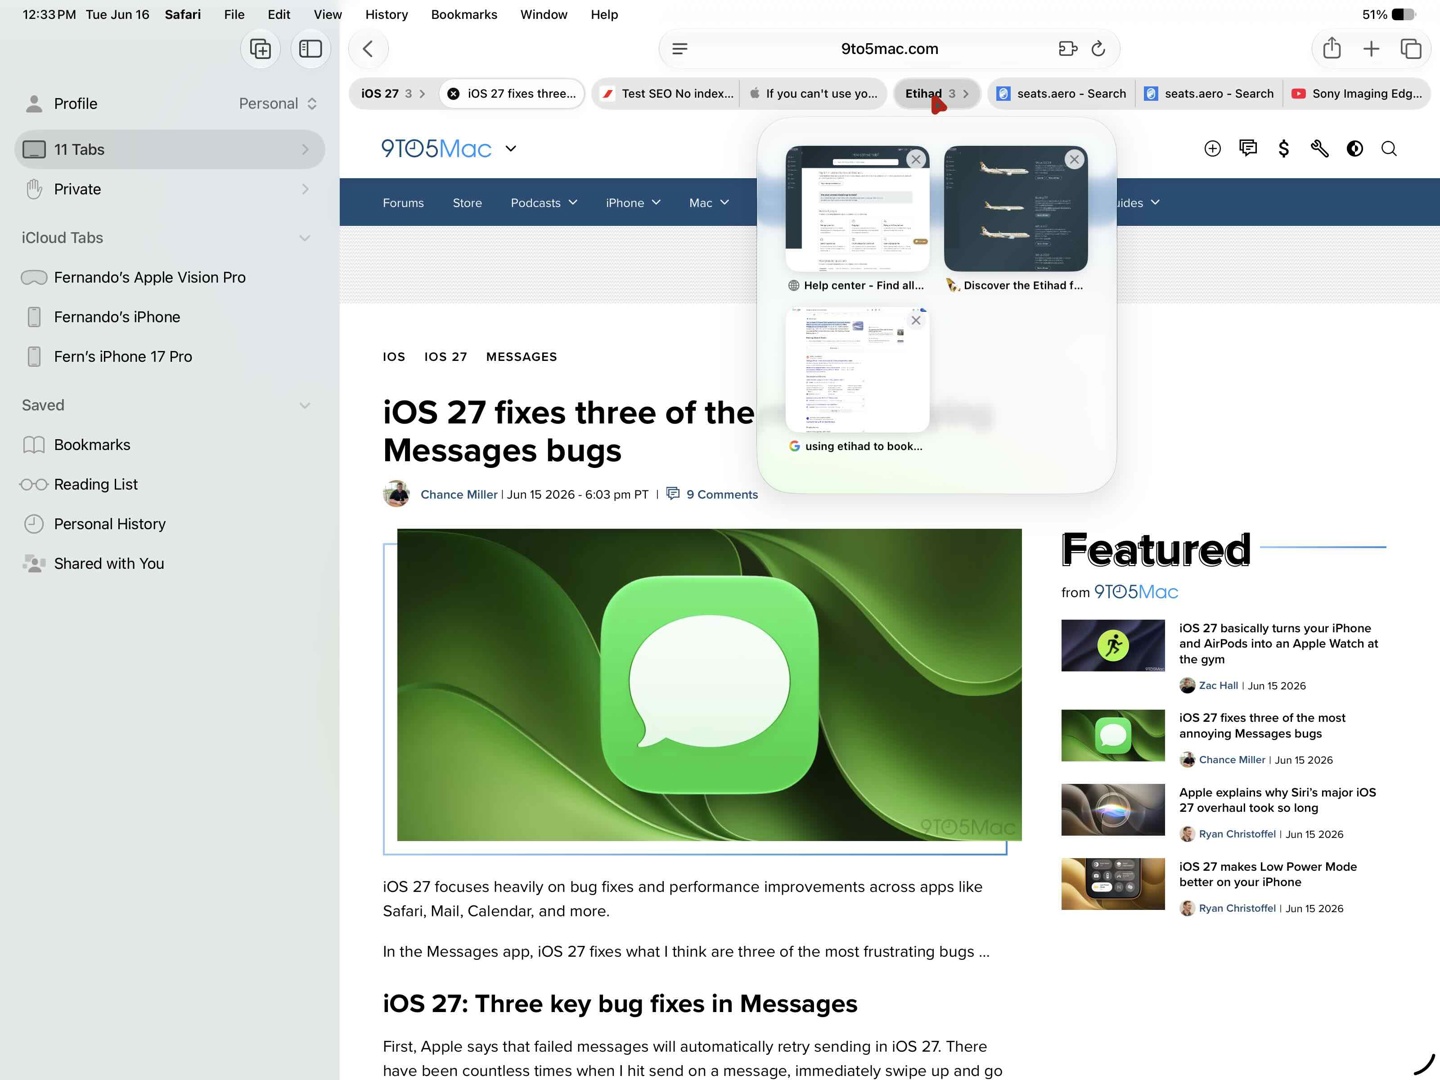The height and width of the screenshot is (1080, 1440).
Task: Open the page menu icon in address bar
Action: click(x=680, y=49)
